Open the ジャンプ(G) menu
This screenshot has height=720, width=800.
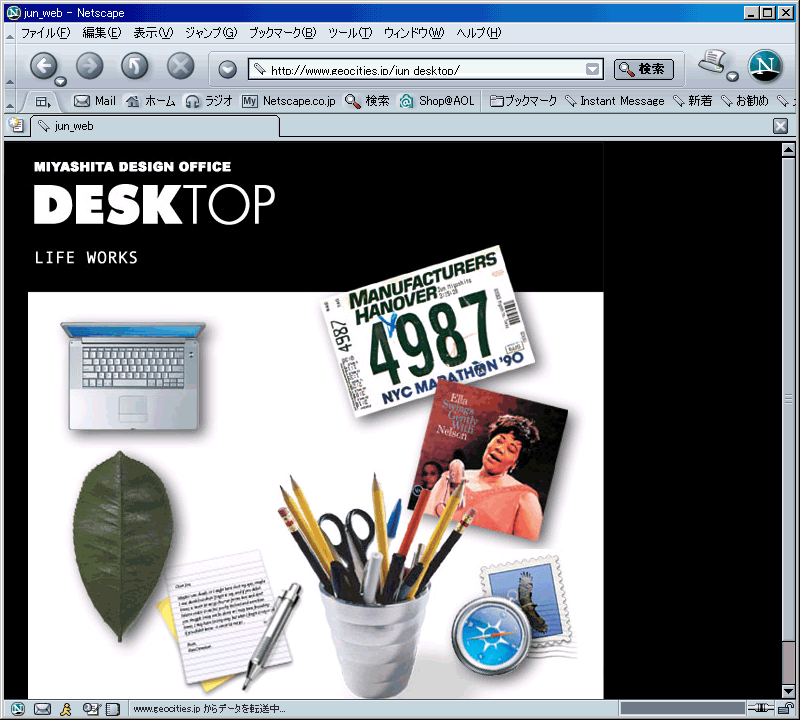tap(211, 33)
